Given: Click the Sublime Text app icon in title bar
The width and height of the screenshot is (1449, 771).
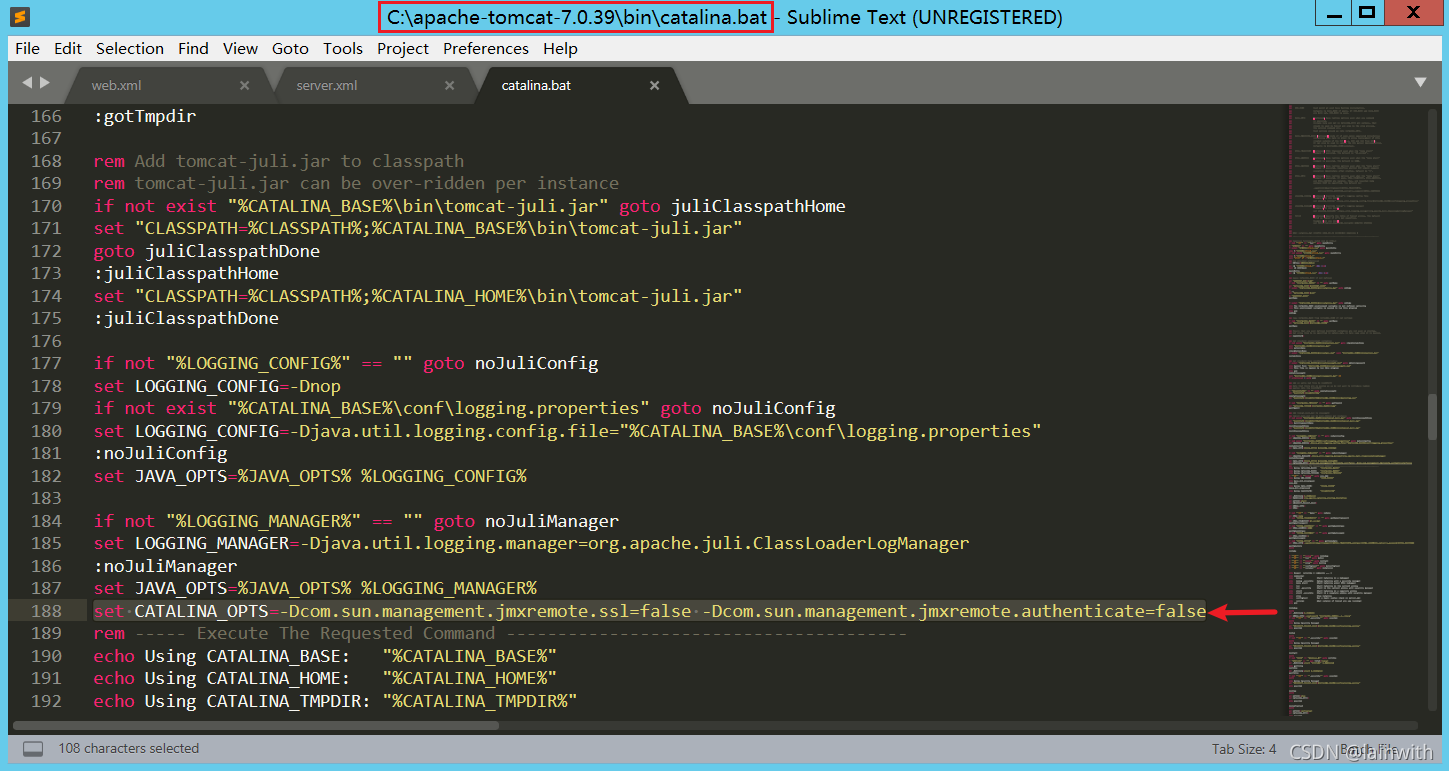Looking at the screenshot, I should pos(19,16).
